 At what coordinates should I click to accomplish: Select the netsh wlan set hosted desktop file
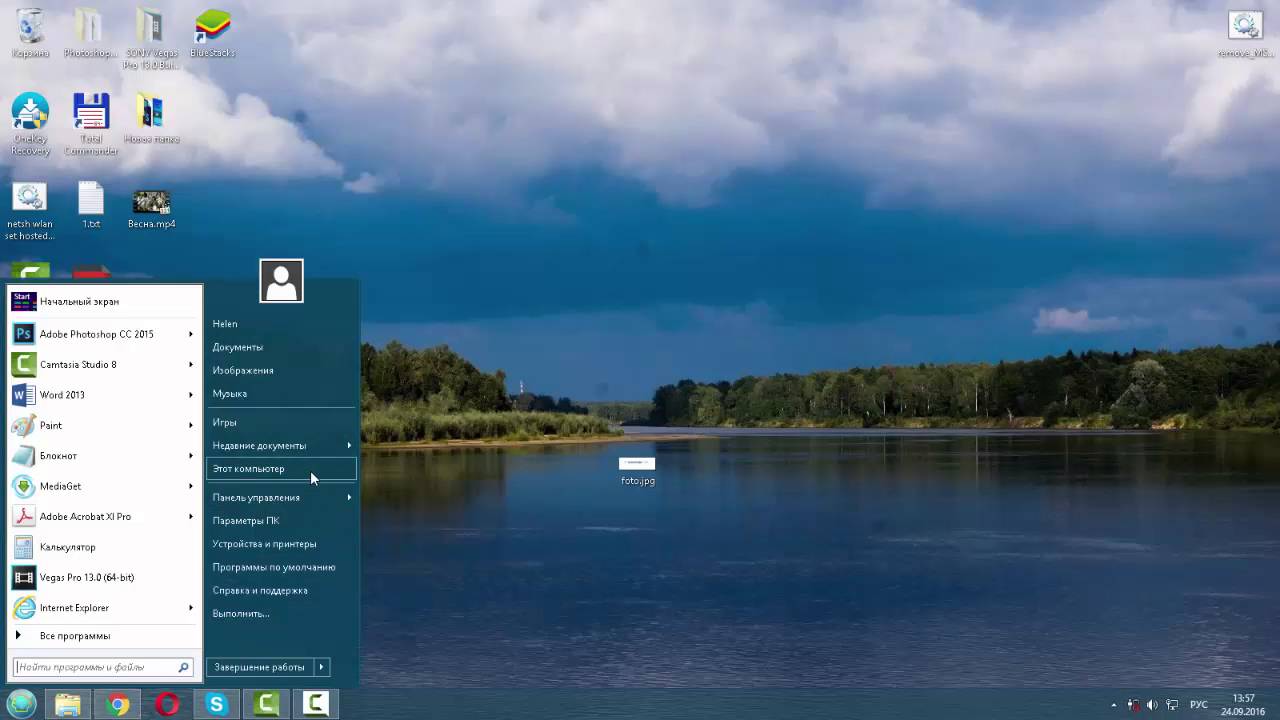point(30,211)
